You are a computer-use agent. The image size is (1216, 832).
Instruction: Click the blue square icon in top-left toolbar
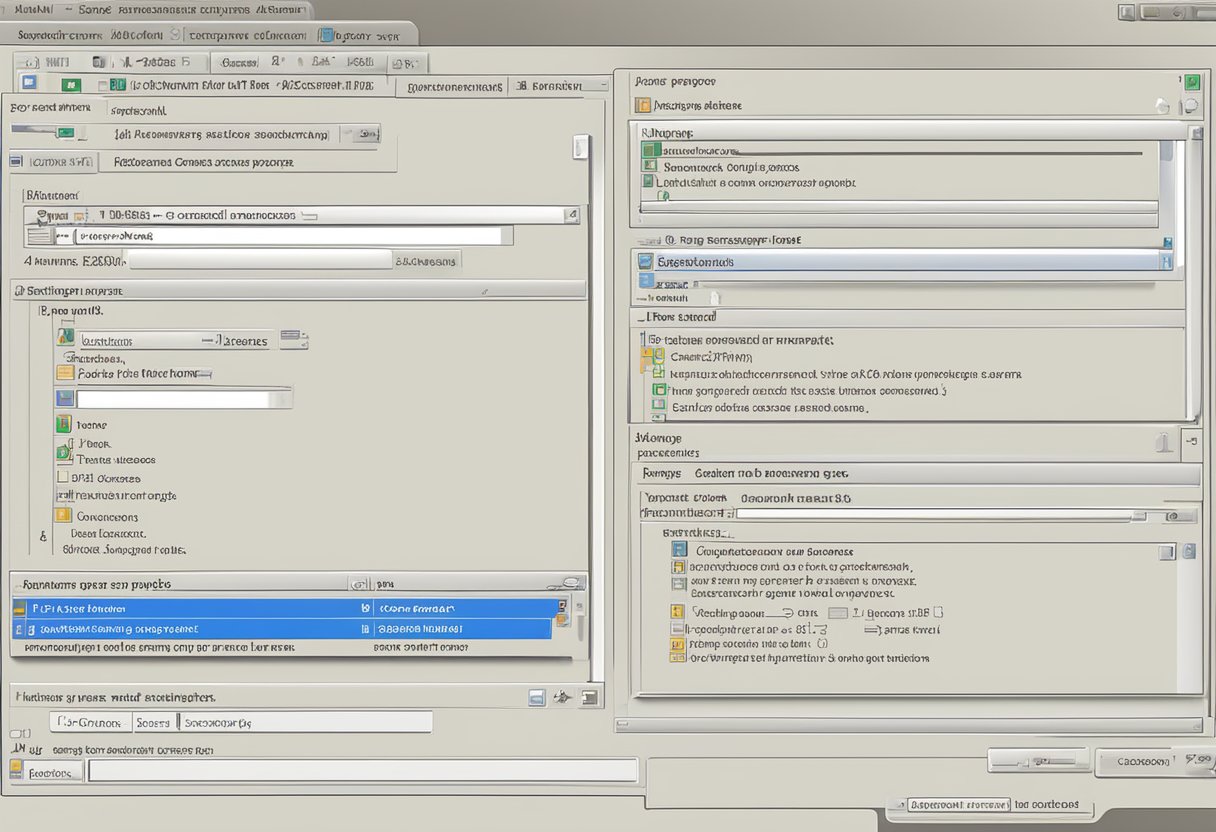tap(29, 84)
